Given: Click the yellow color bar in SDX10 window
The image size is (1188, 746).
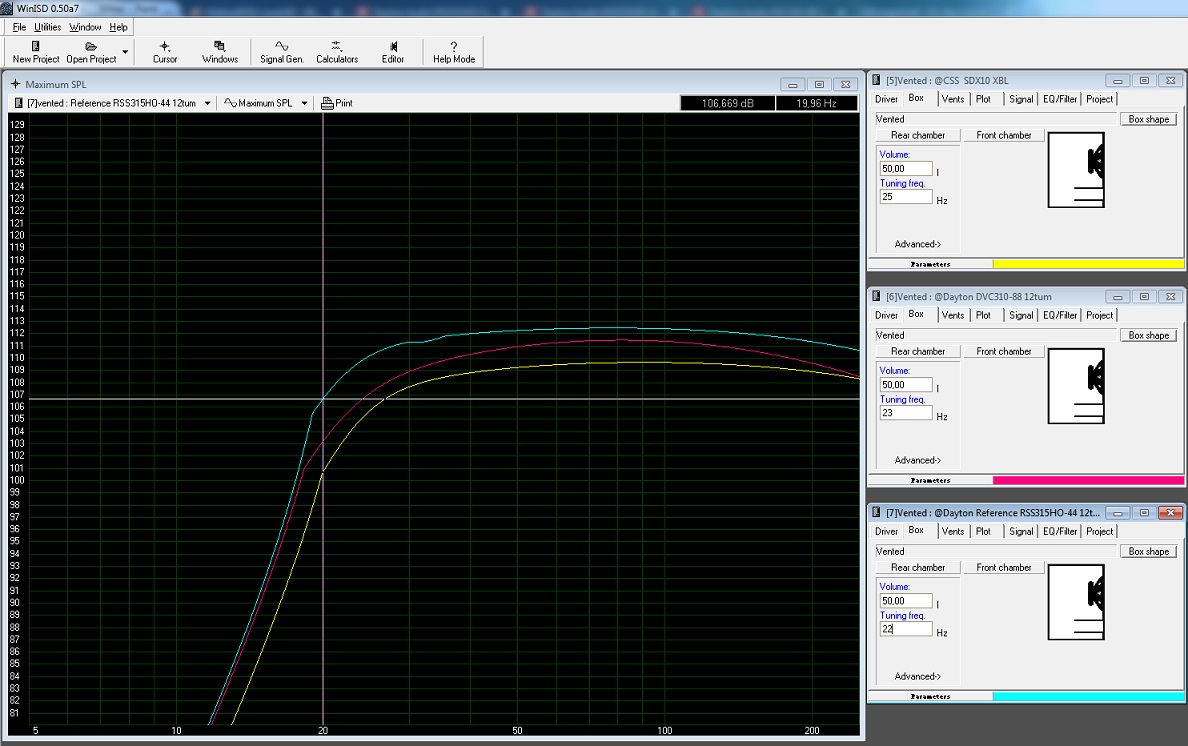Looking at the screenshot, I should point(1088,264).
